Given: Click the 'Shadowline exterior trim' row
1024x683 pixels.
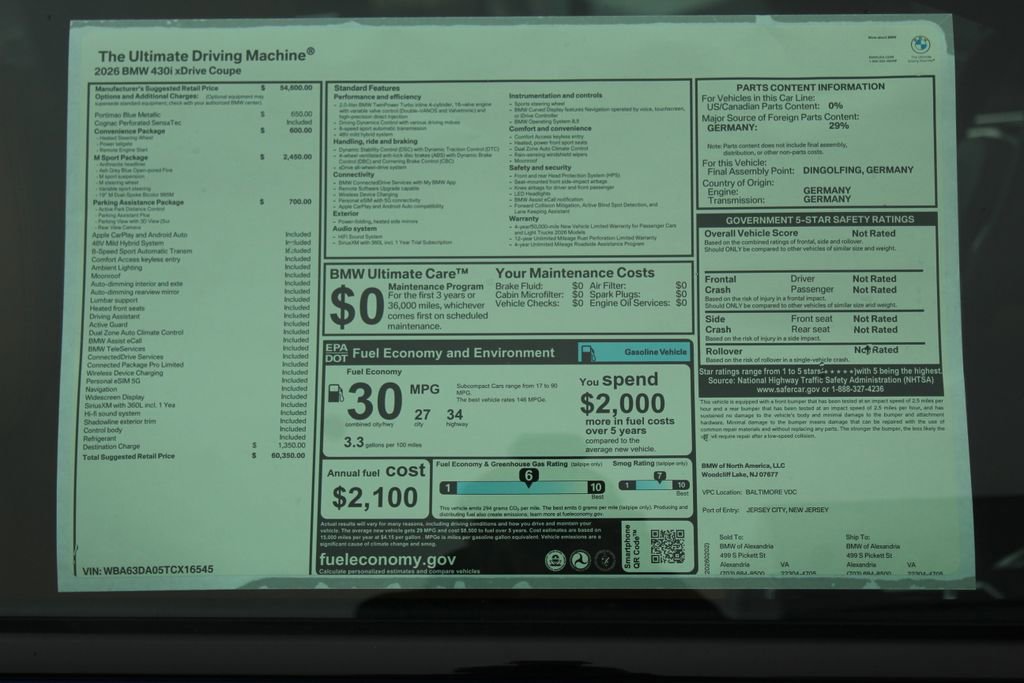Looking at the screenshot, I should 195,422.
